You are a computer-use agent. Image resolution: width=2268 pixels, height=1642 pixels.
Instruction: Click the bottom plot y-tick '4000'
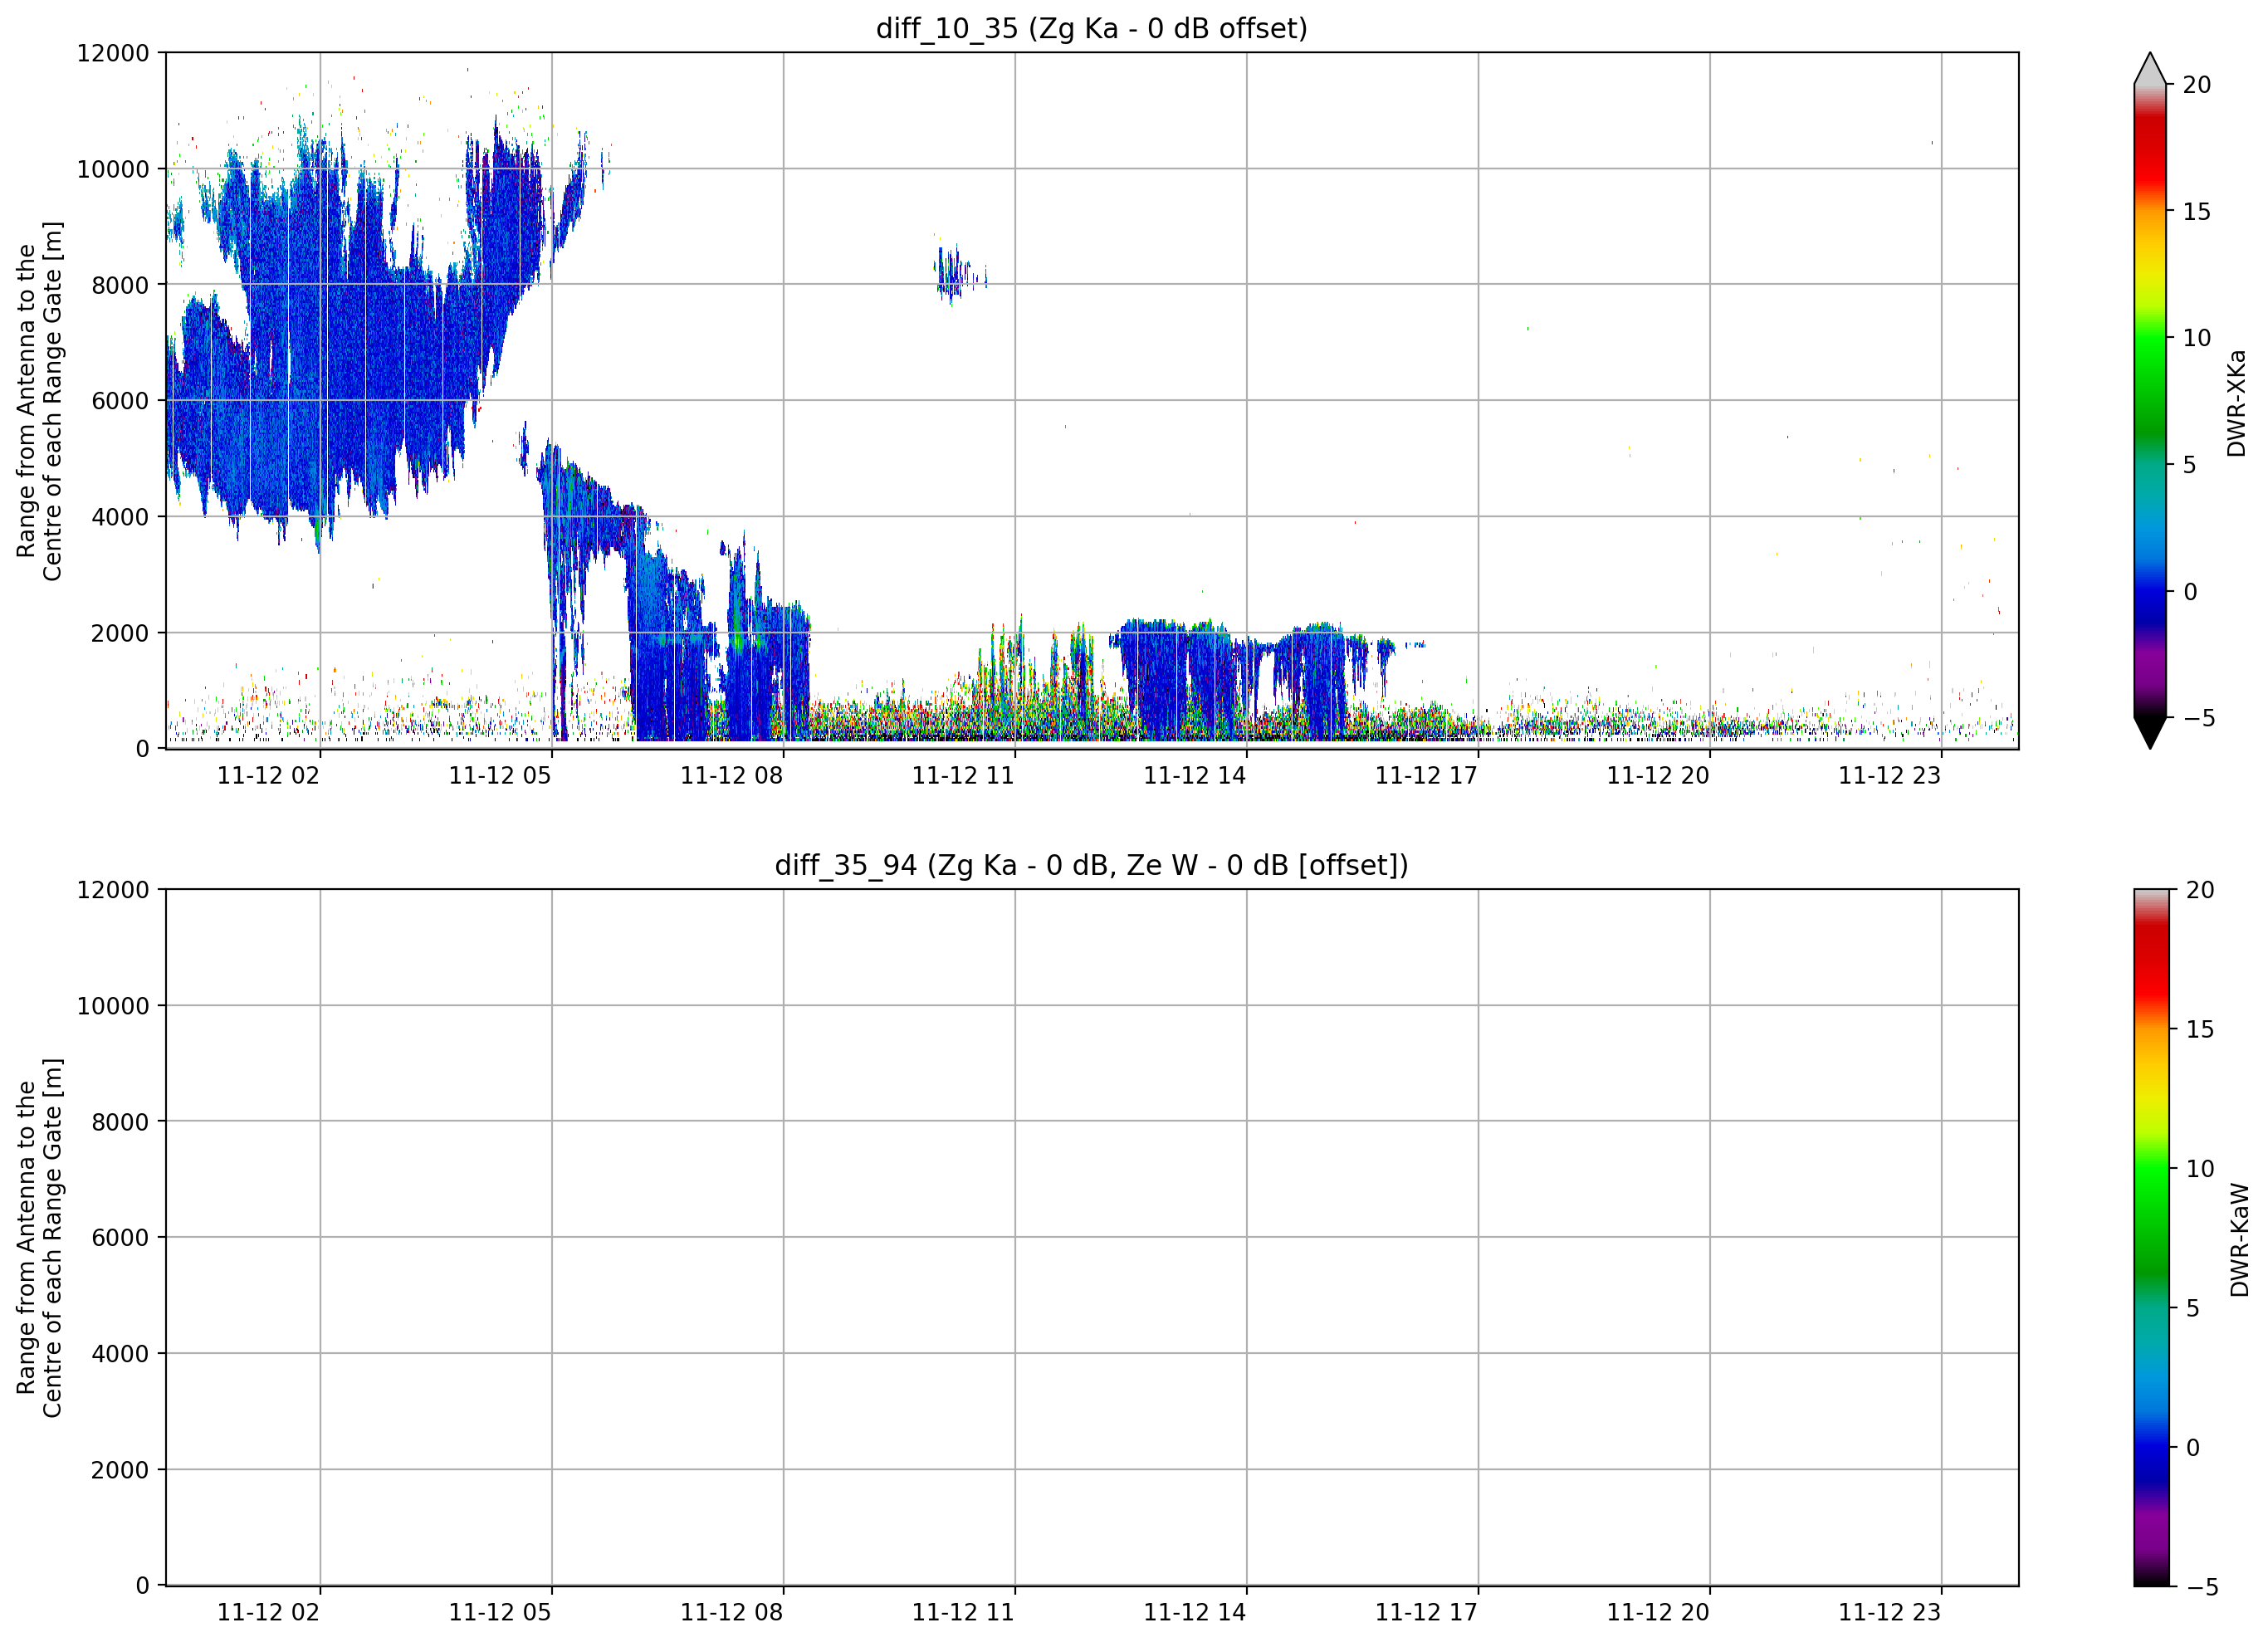pos(120,1354)
